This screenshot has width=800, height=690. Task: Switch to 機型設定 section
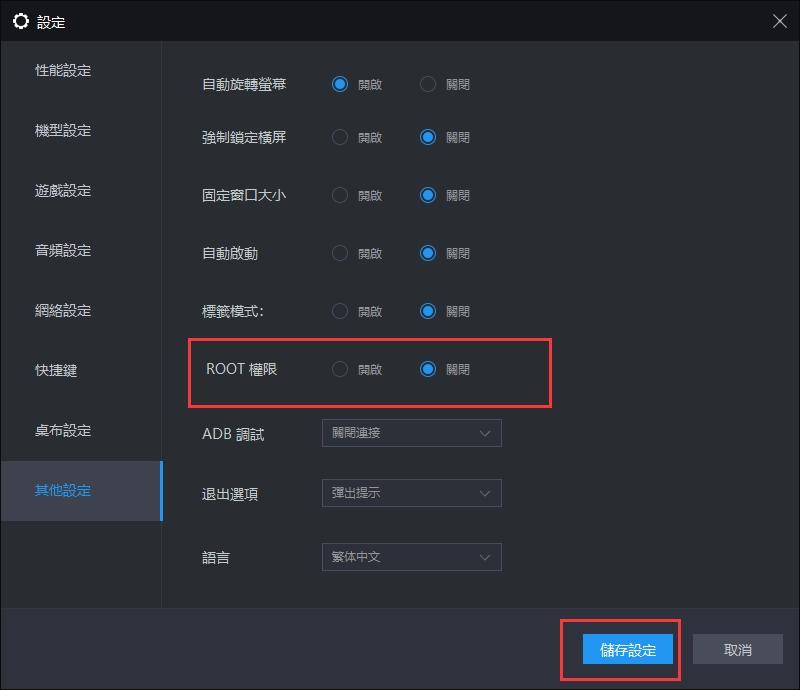click(x=60, y=131)
